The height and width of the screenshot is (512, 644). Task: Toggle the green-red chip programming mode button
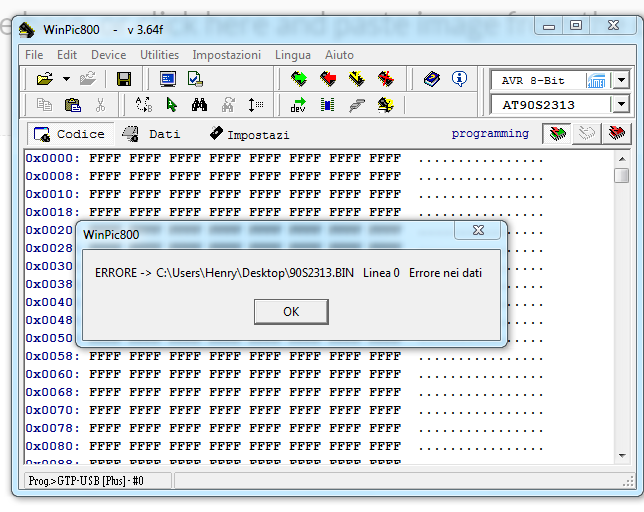point(557,133)
